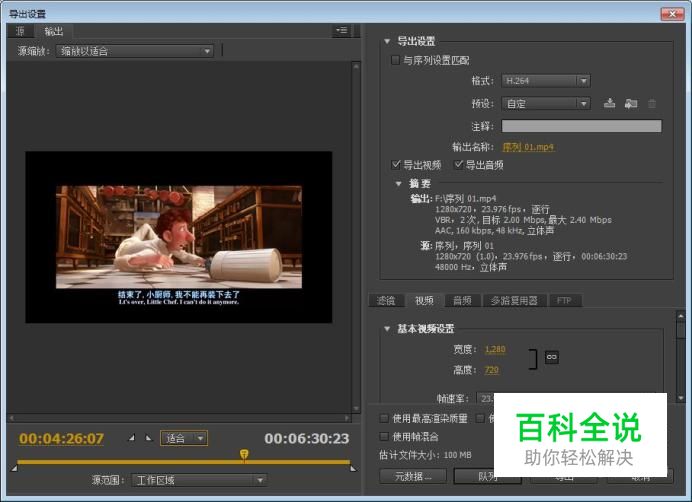The image size is (692, 502).
Task: Click the set in point triangle icon
Action: point(132,438)
